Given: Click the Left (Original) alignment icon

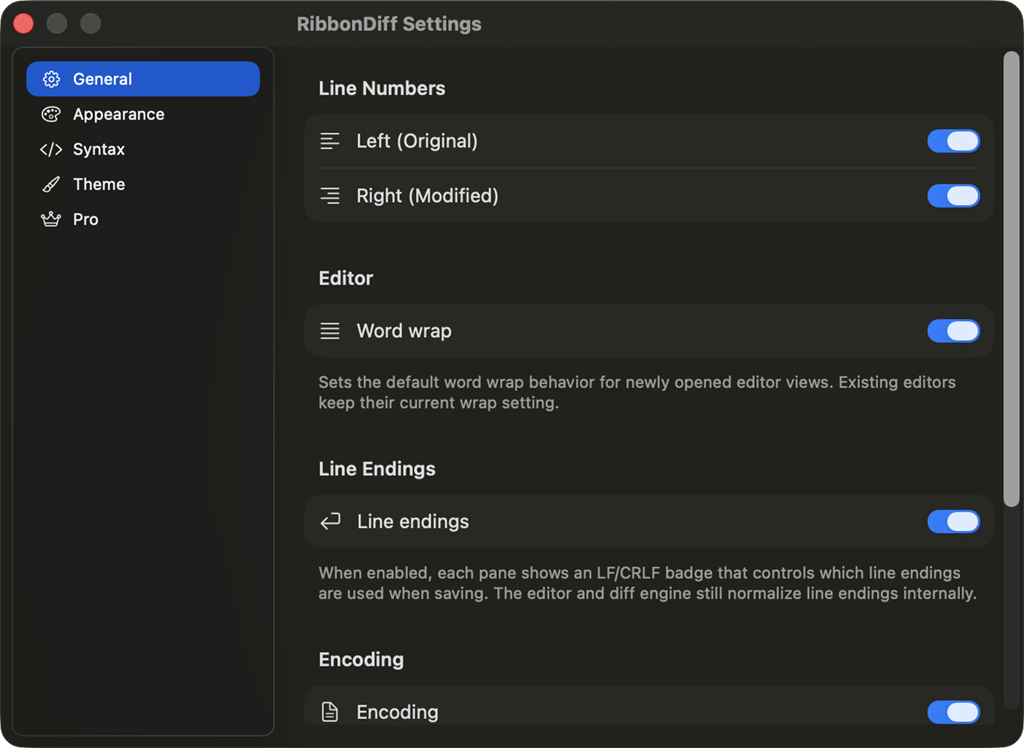Looking at the screenshot, I should [330, 141].
